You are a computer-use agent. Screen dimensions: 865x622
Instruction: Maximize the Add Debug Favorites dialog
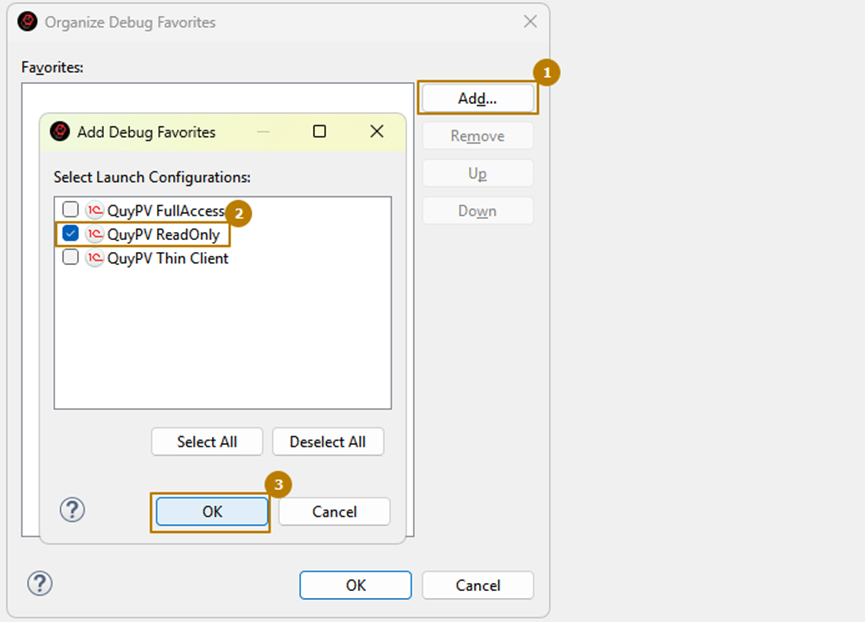320,132
